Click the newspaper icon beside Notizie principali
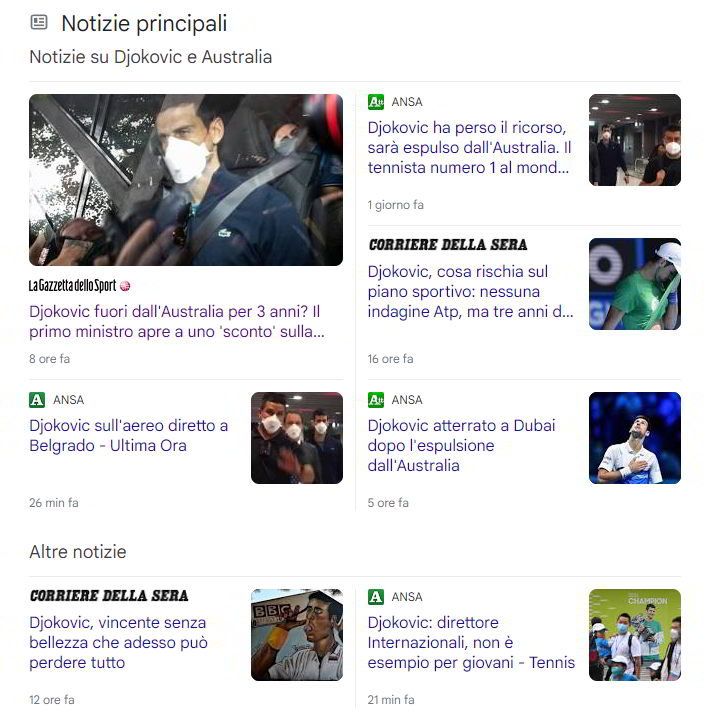 pos(39,22)
